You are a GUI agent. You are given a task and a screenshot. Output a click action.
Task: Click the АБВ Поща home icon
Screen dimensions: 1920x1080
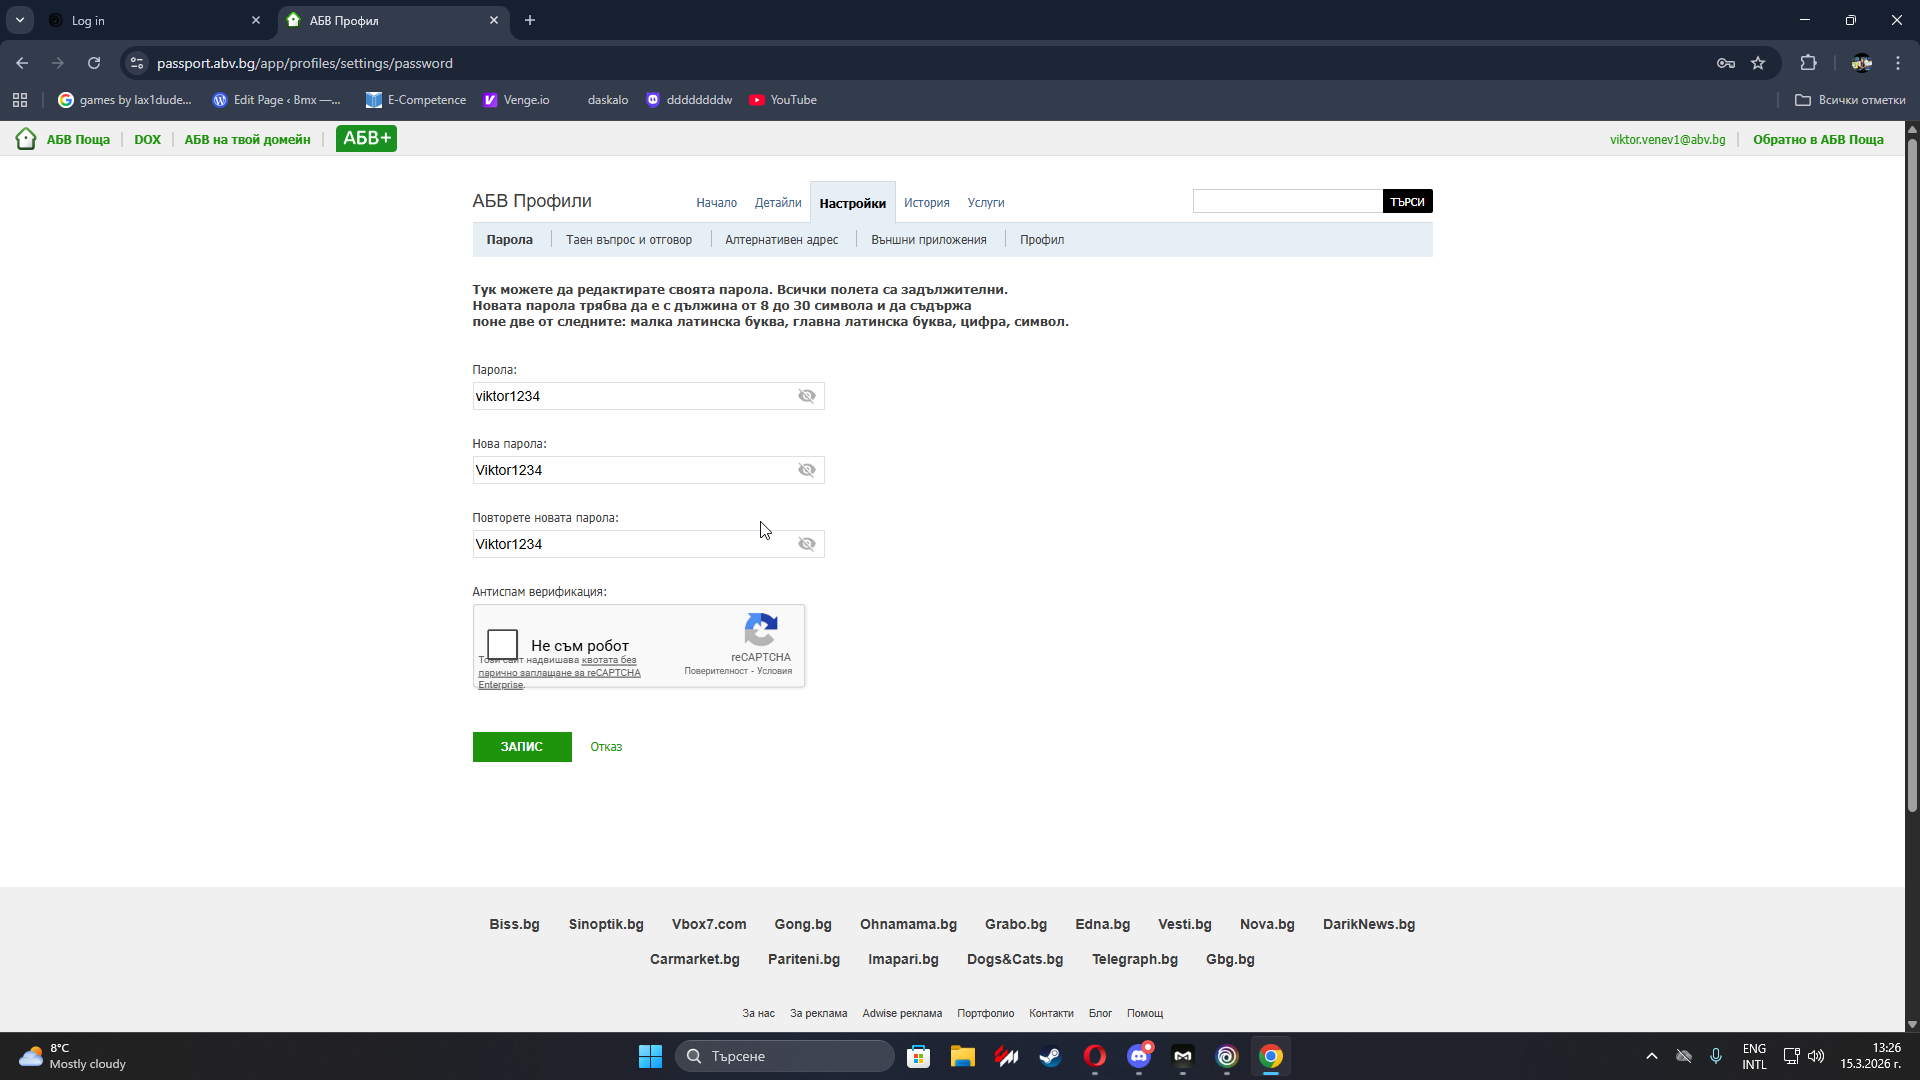click(x=26, y=139)
